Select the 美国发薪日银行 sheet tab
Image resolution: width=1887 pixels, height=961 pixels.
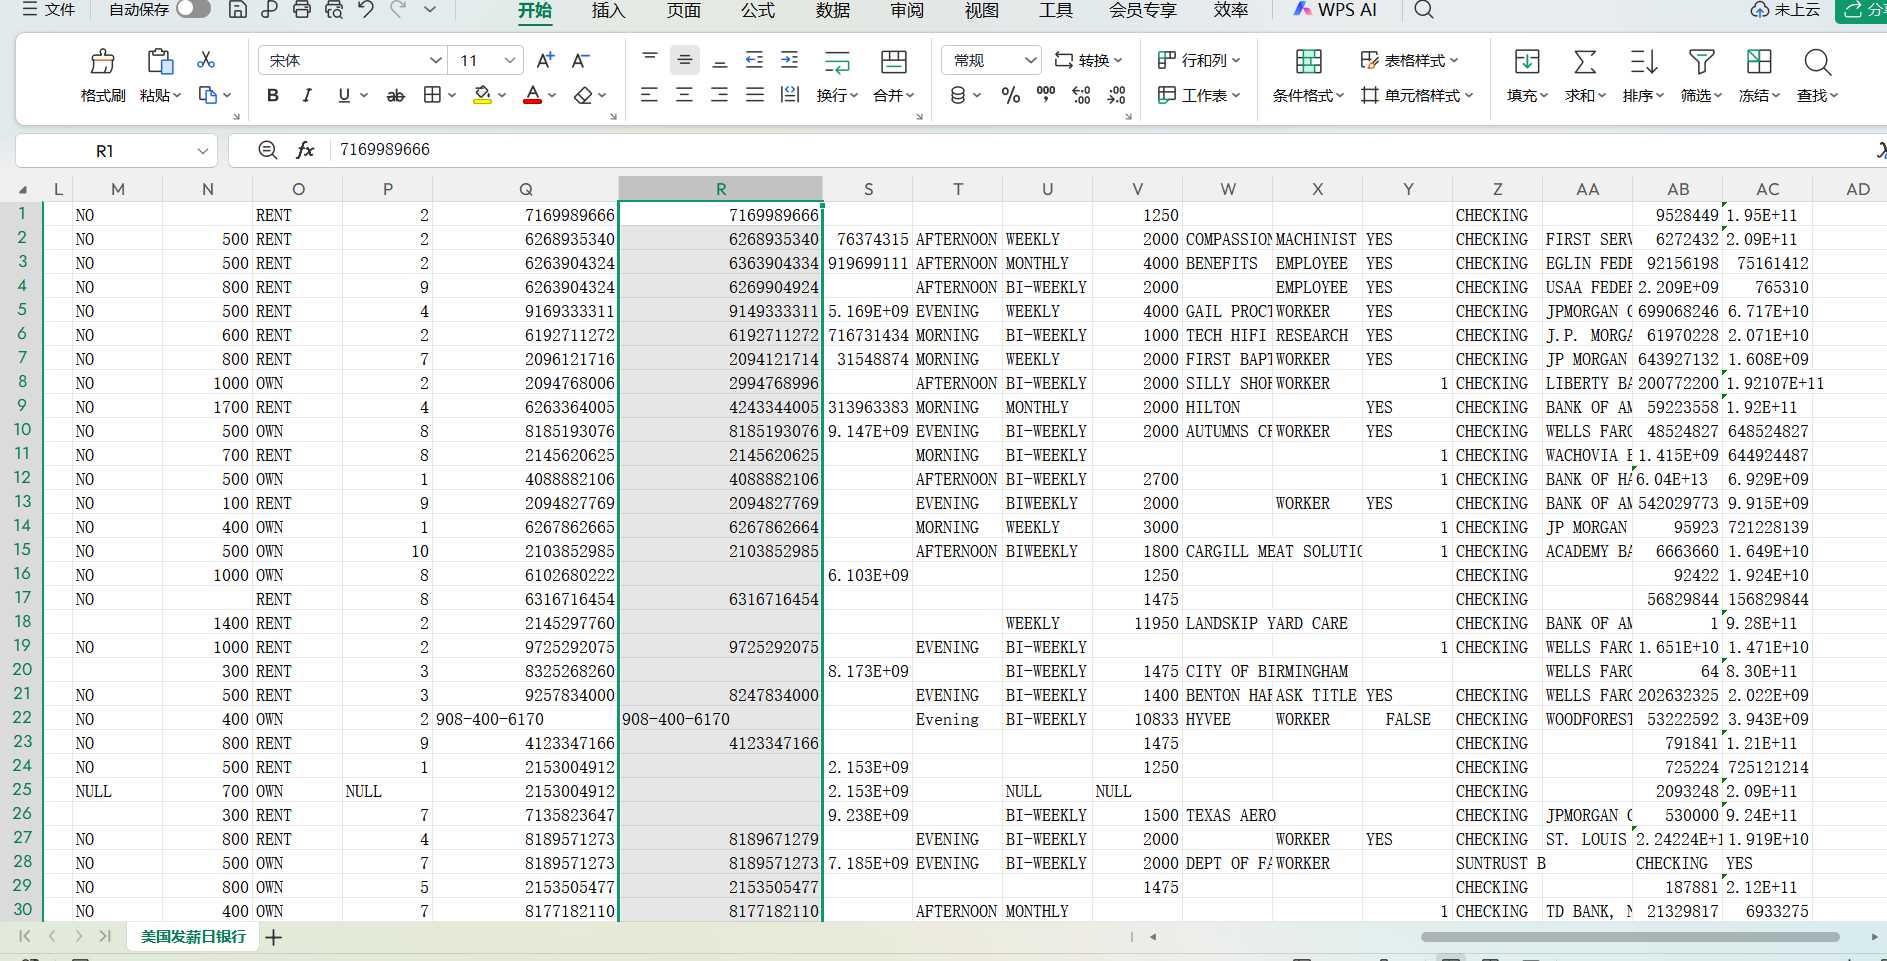[x=193, y=937]
